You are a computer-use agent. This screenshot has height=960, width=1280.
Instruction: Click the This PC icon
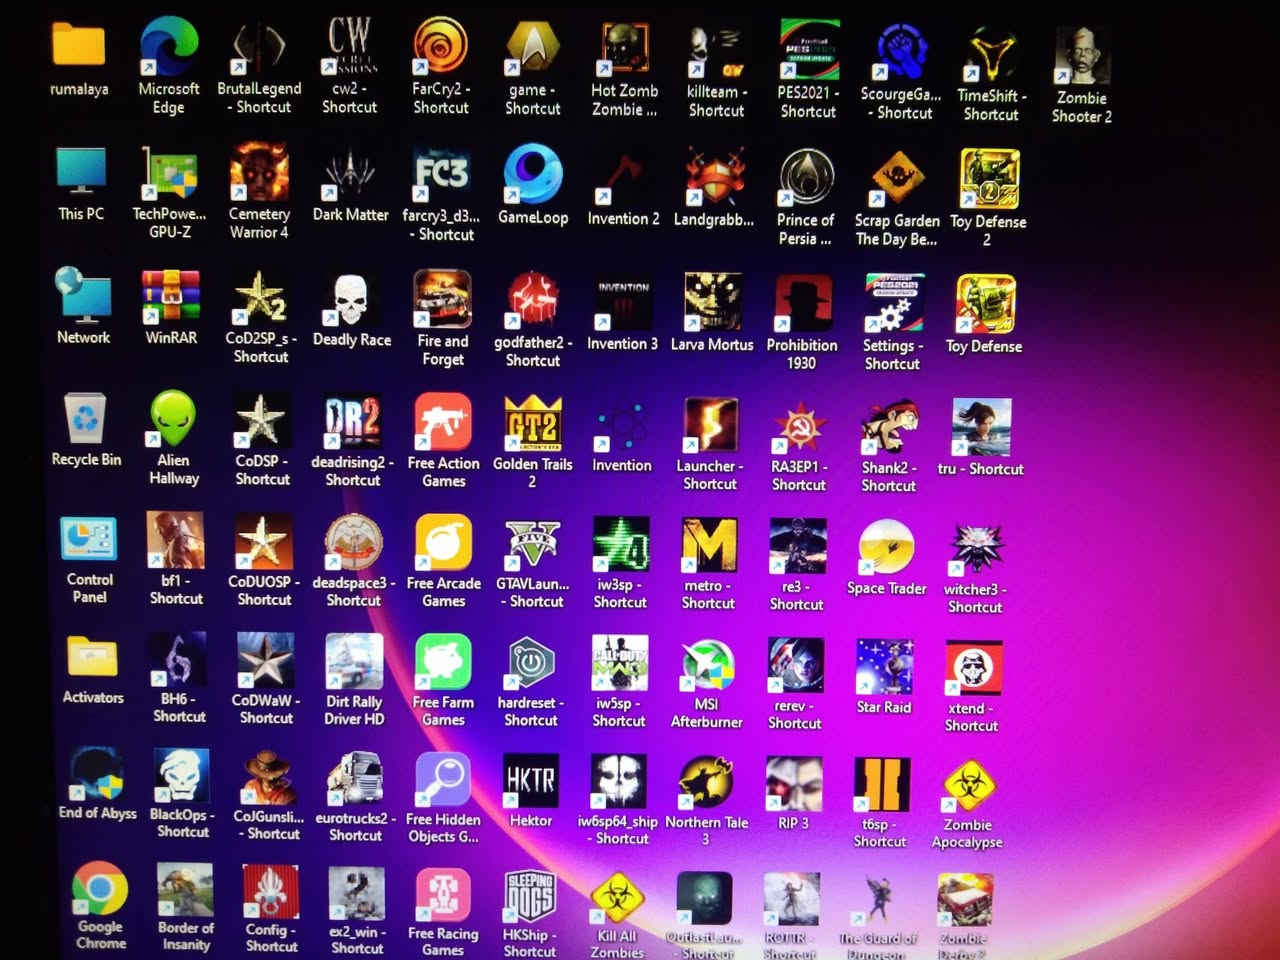tap(81, 171)
